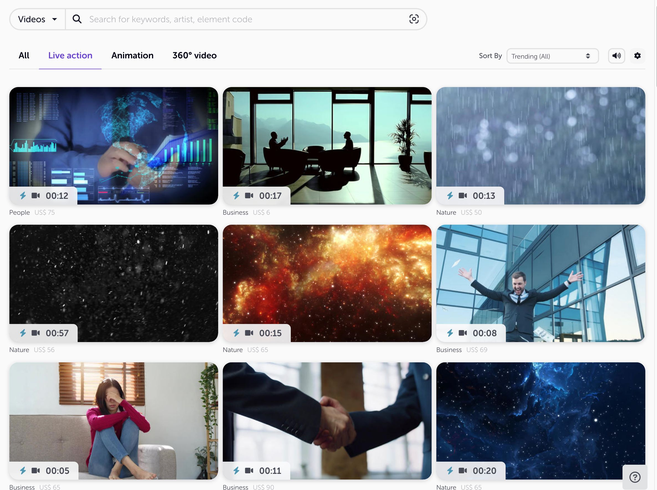Screen dimensions: 657x490
Task: Open the black snow particles video thumbnail
Action: tap(114, 283)
